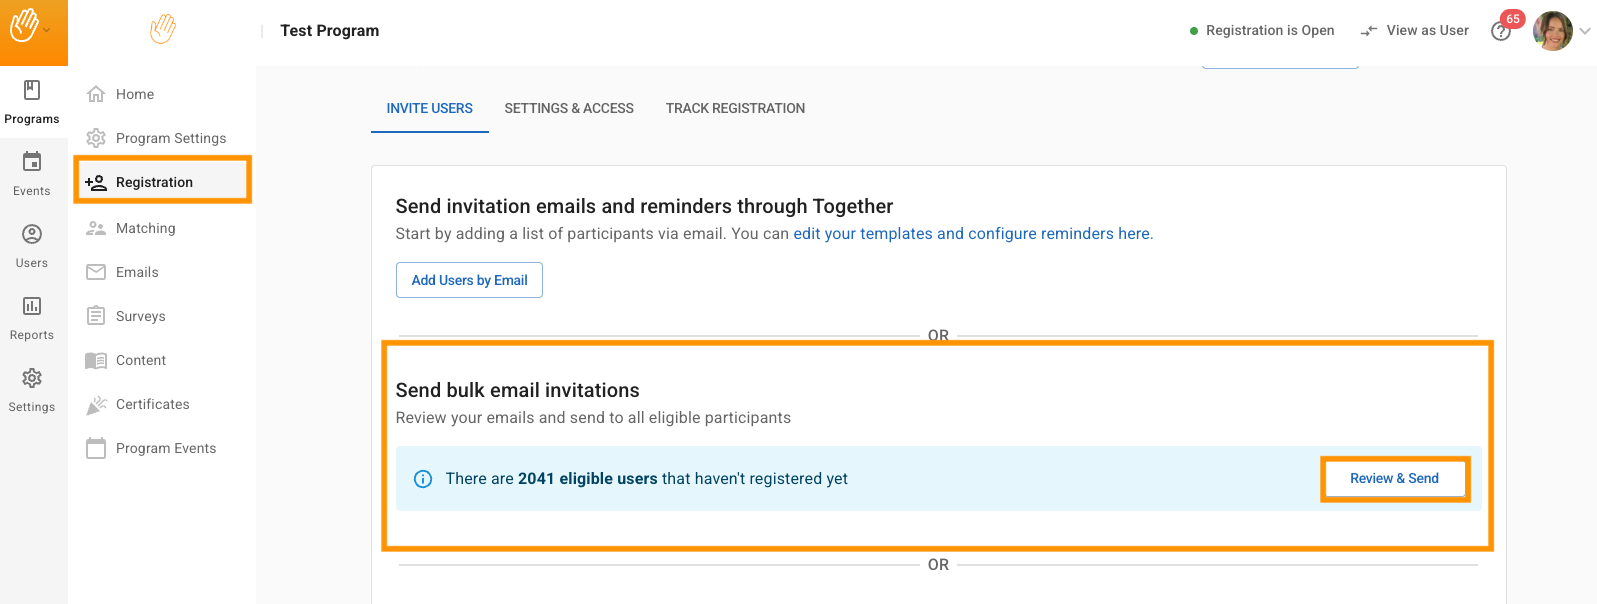Click the Add Users by Email button
The image size is (1597, 604).
coord(469,280)
